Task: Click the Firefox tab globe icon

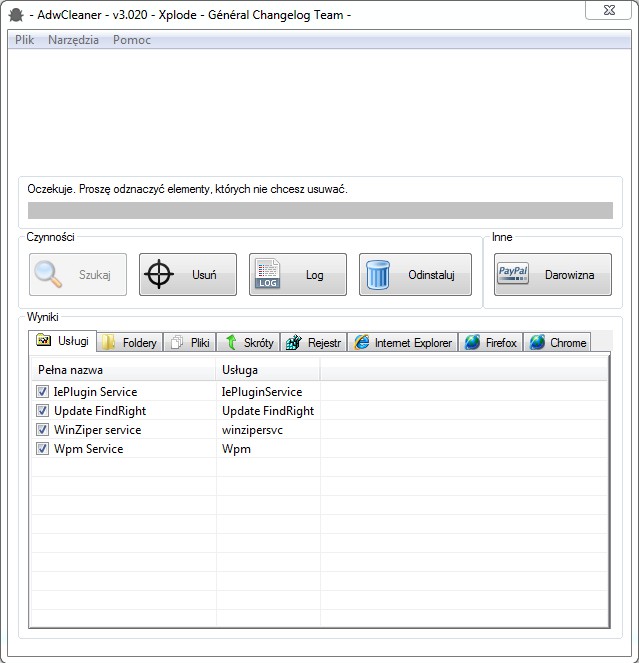Action: [472, 342]
